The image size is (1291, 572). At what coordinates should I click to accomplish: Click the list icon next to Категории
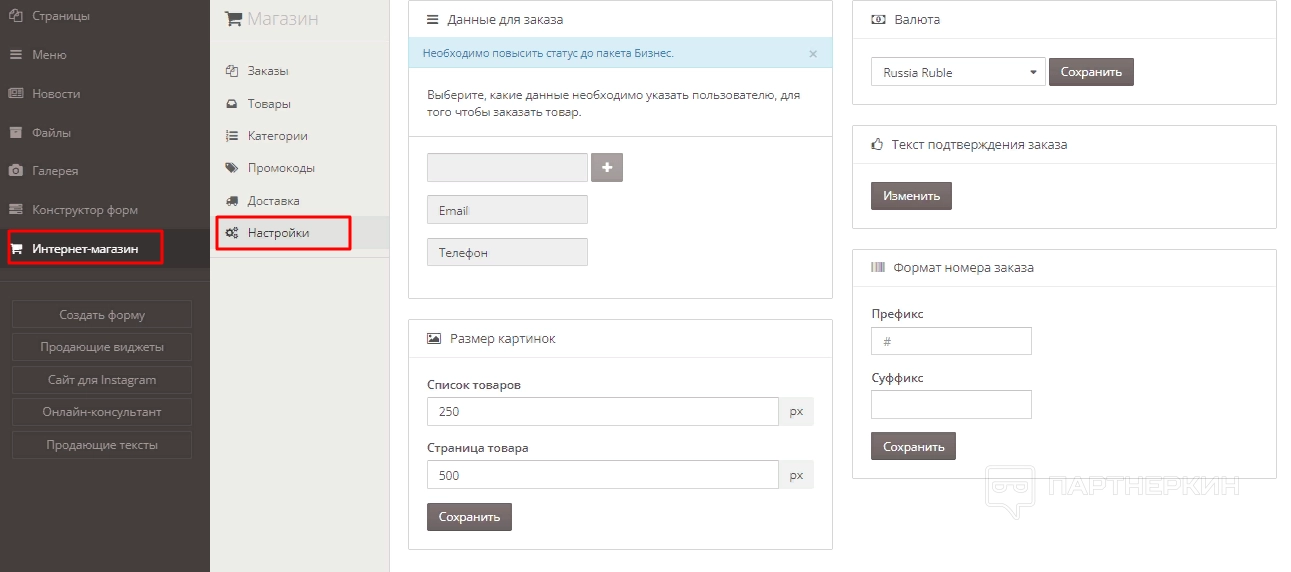[232, 136]
